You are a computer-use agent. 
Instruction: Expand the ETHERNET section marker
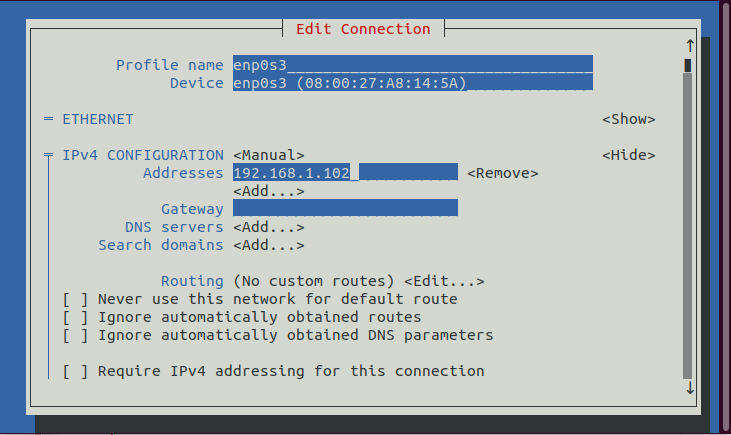48,119
